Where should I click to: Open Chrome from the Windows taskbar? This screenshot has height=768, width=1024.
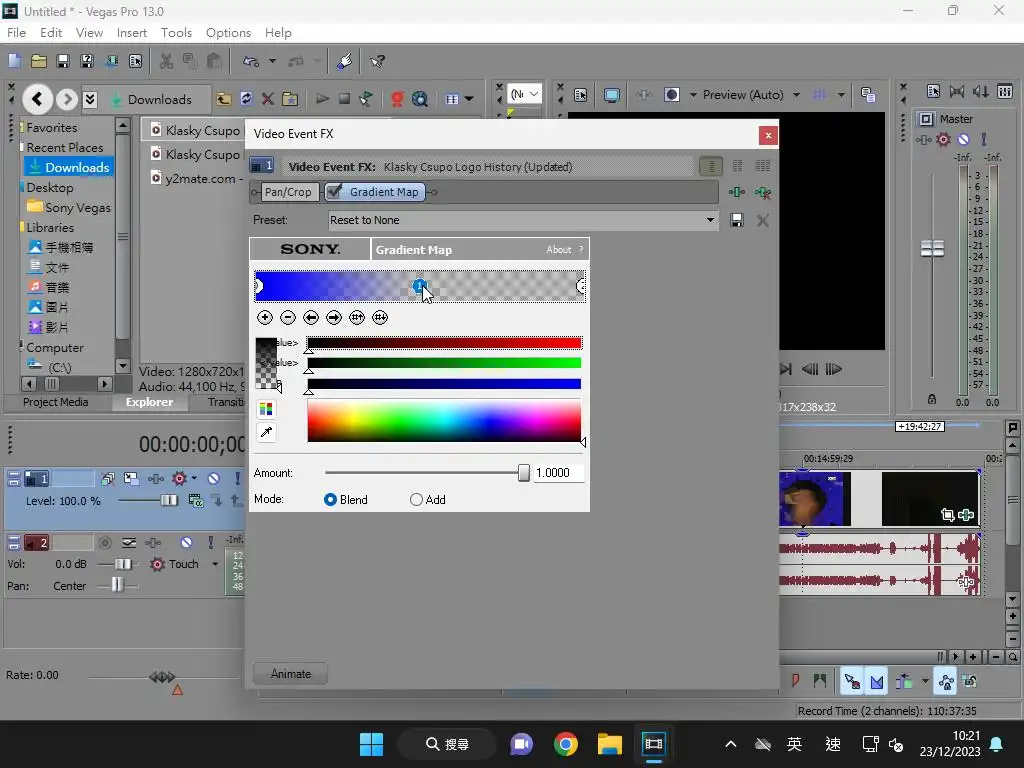[566, 744]
